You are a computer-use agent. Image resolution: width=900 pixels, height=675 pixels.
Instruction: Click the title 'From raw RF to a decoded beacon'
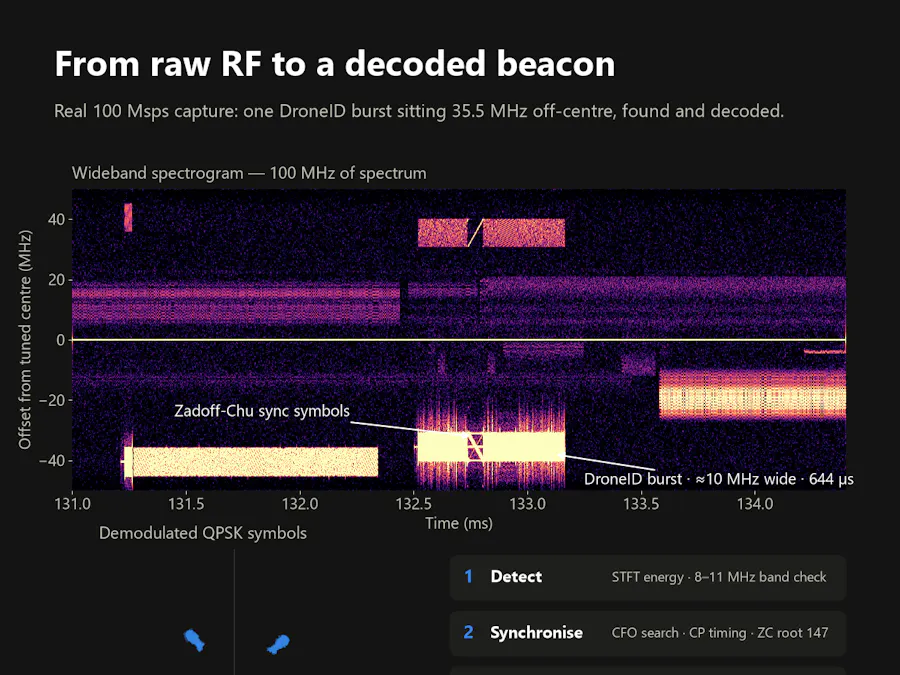(x=335, y=64)
